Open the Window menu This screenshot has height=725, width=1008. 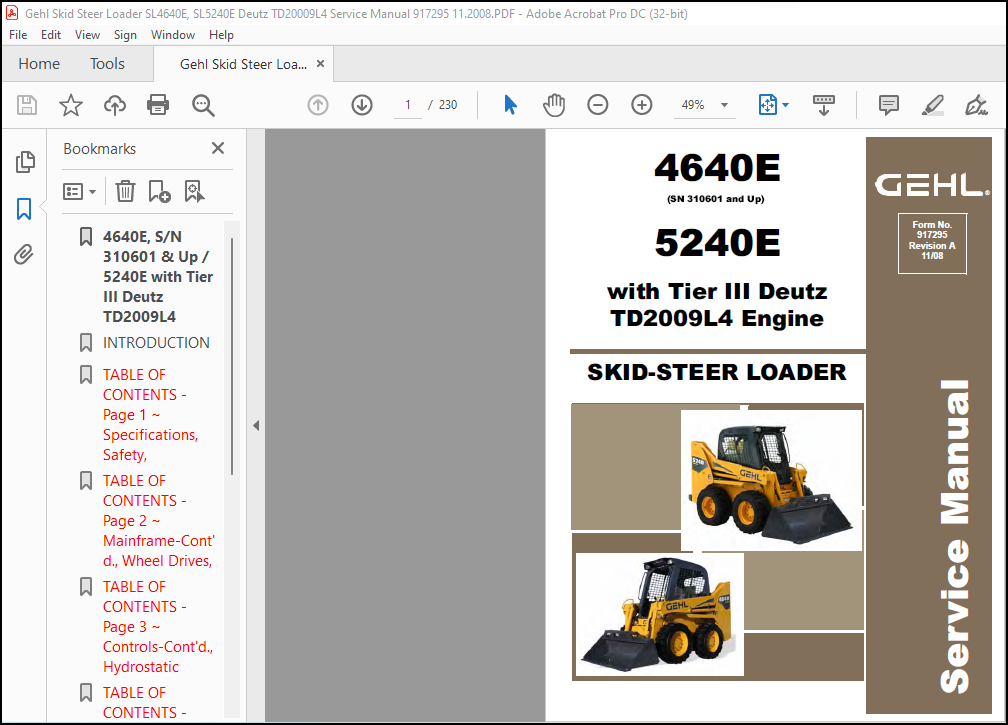pyautogui.click(x=173, y=35)
